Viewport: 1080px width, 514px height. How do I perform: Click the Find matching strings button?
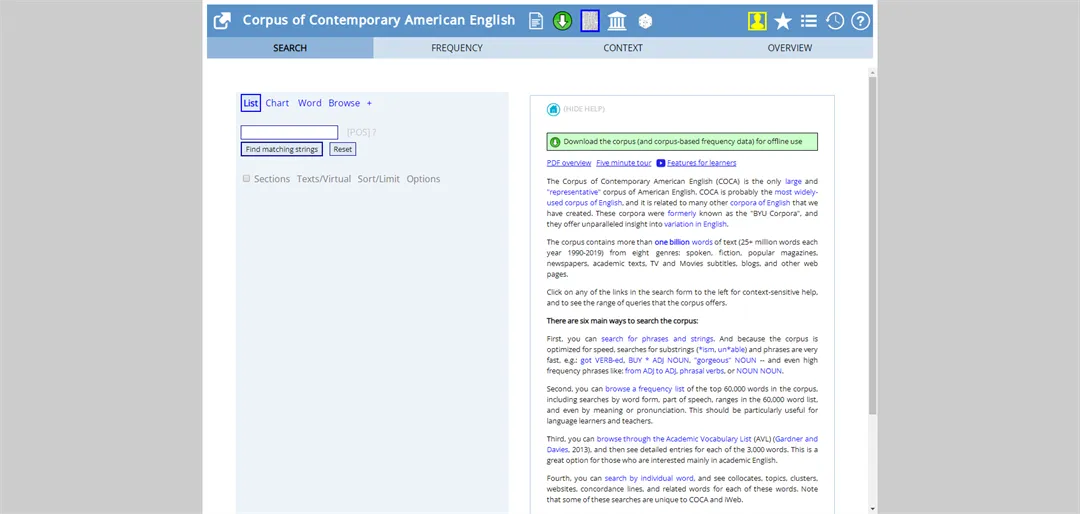pos(282,150)
